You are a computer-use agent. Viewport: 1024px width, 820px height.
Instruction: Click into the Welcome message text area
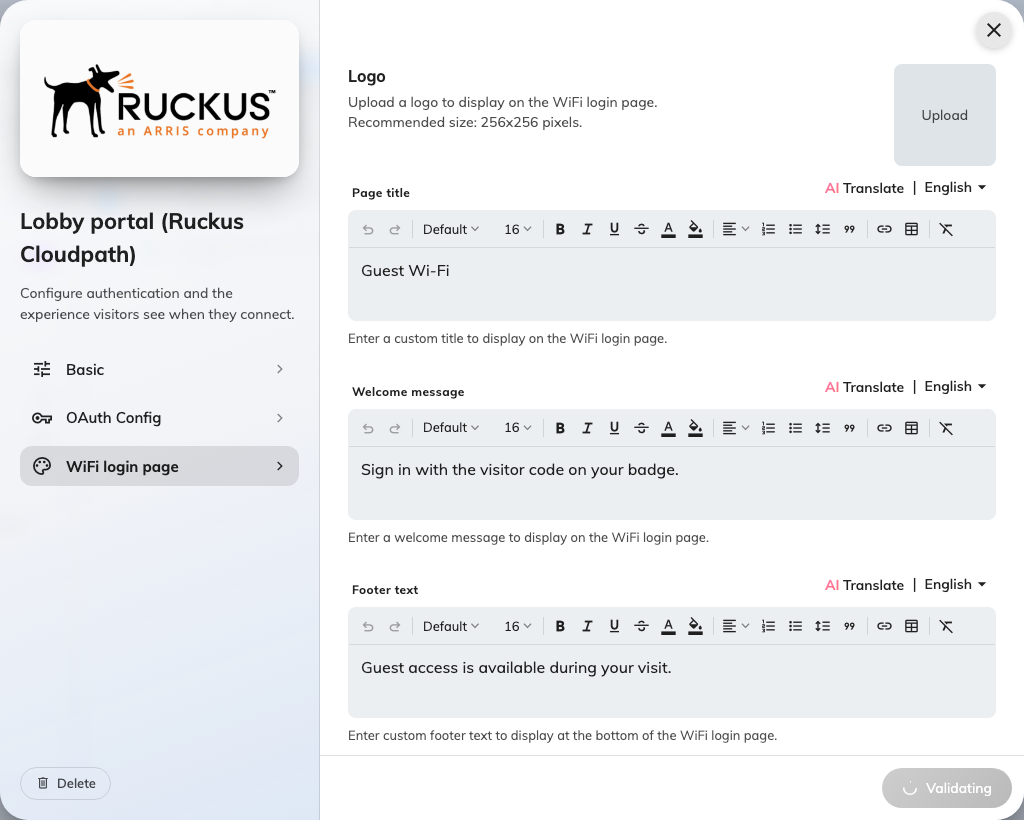point(671,483)
